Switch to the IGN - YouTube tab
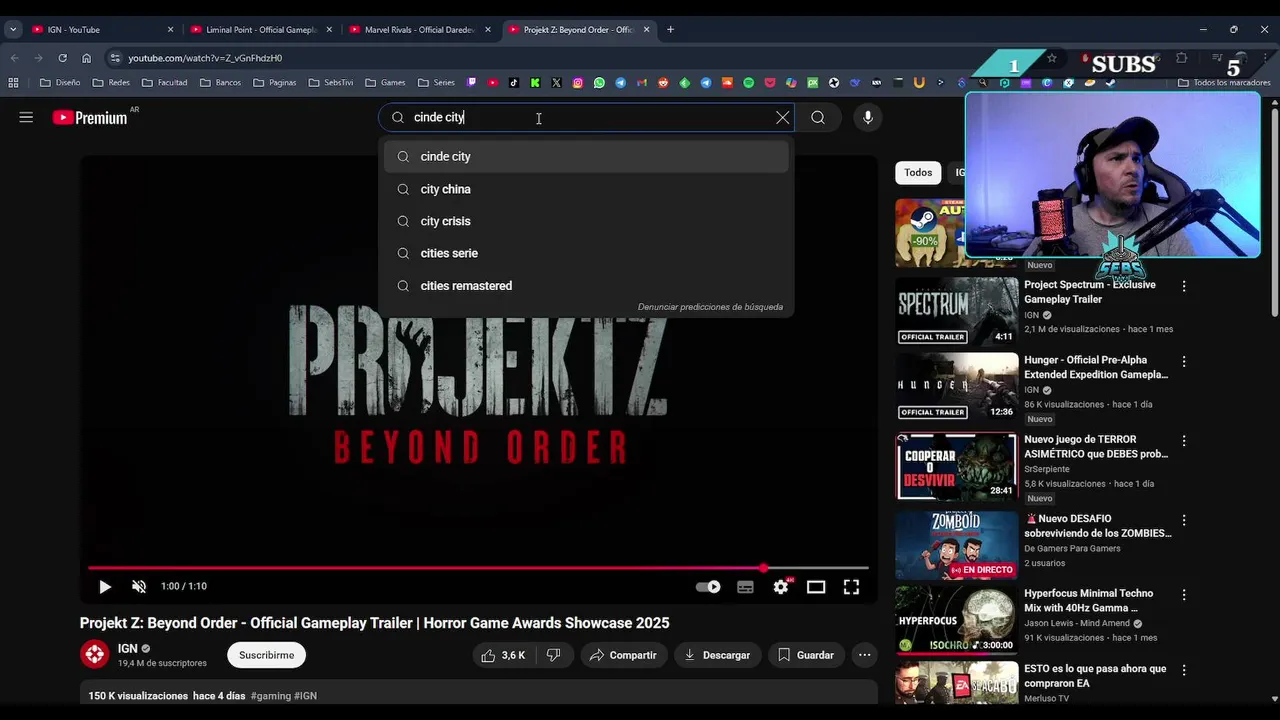1280x720 pixels. pyautogui.click(x=100, y=30)
